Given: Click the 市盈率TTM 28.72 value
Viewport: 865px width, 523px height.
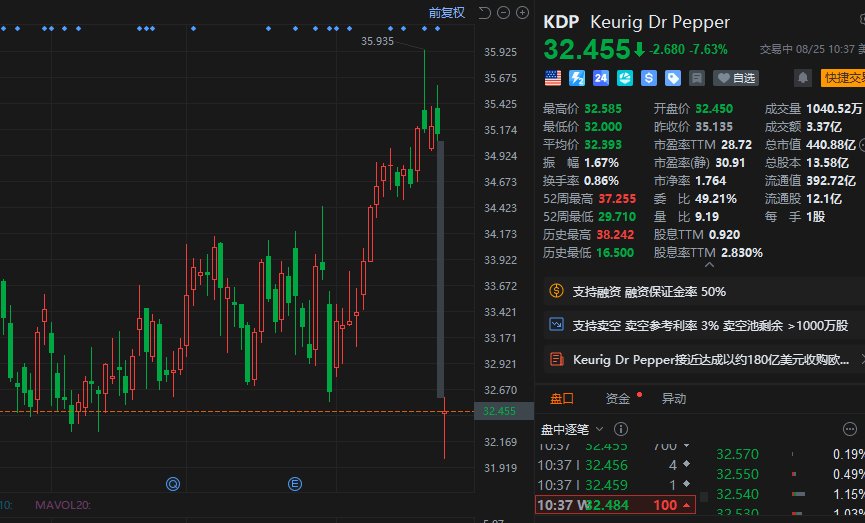Looking at the screenshot, I should pos(736,145).
